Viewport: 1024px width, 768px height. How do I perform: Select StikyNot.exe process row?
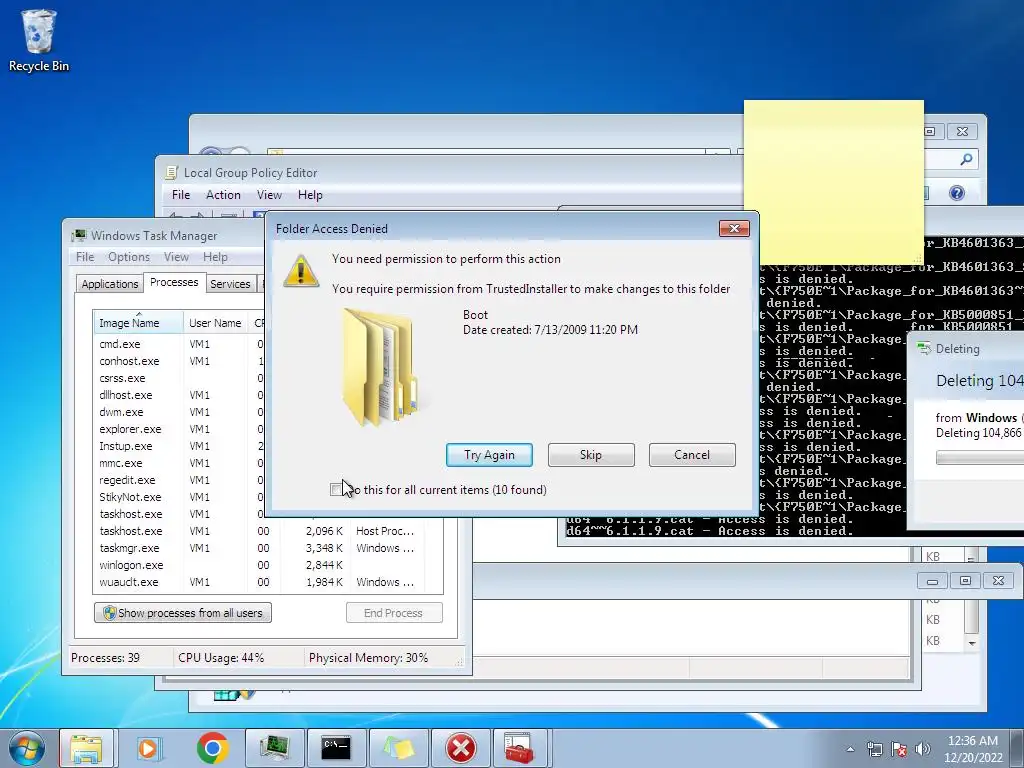[x=180, y=497]
